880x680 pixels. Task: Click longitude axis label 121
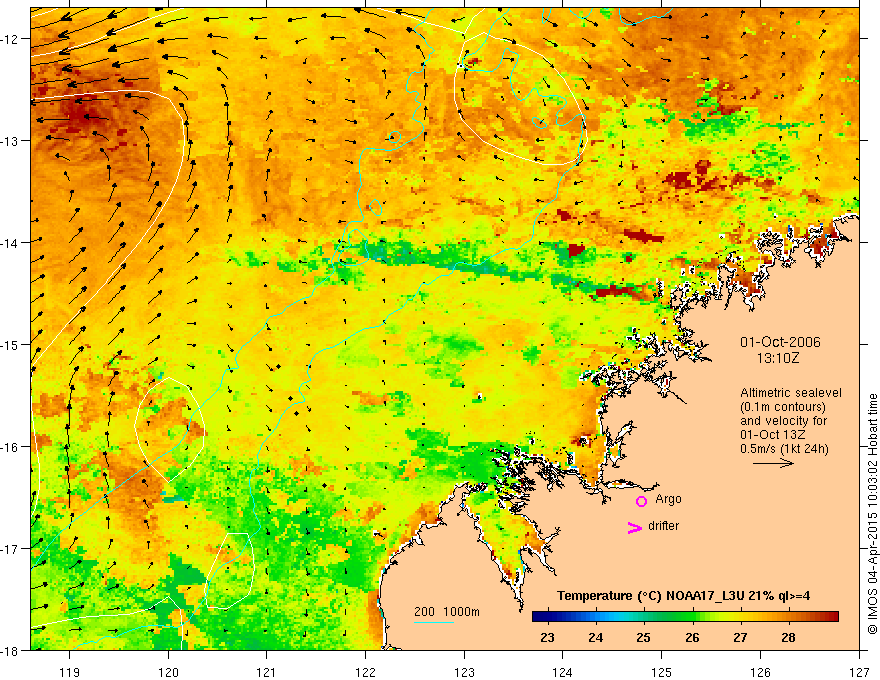[267, 672]
